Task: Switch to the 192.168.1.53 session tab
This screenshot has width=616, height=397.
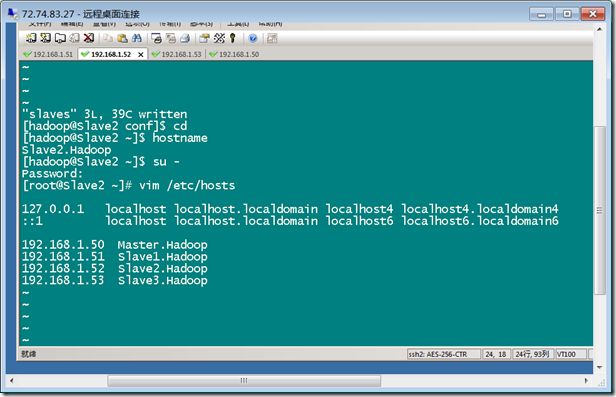Action: (177, 54)
